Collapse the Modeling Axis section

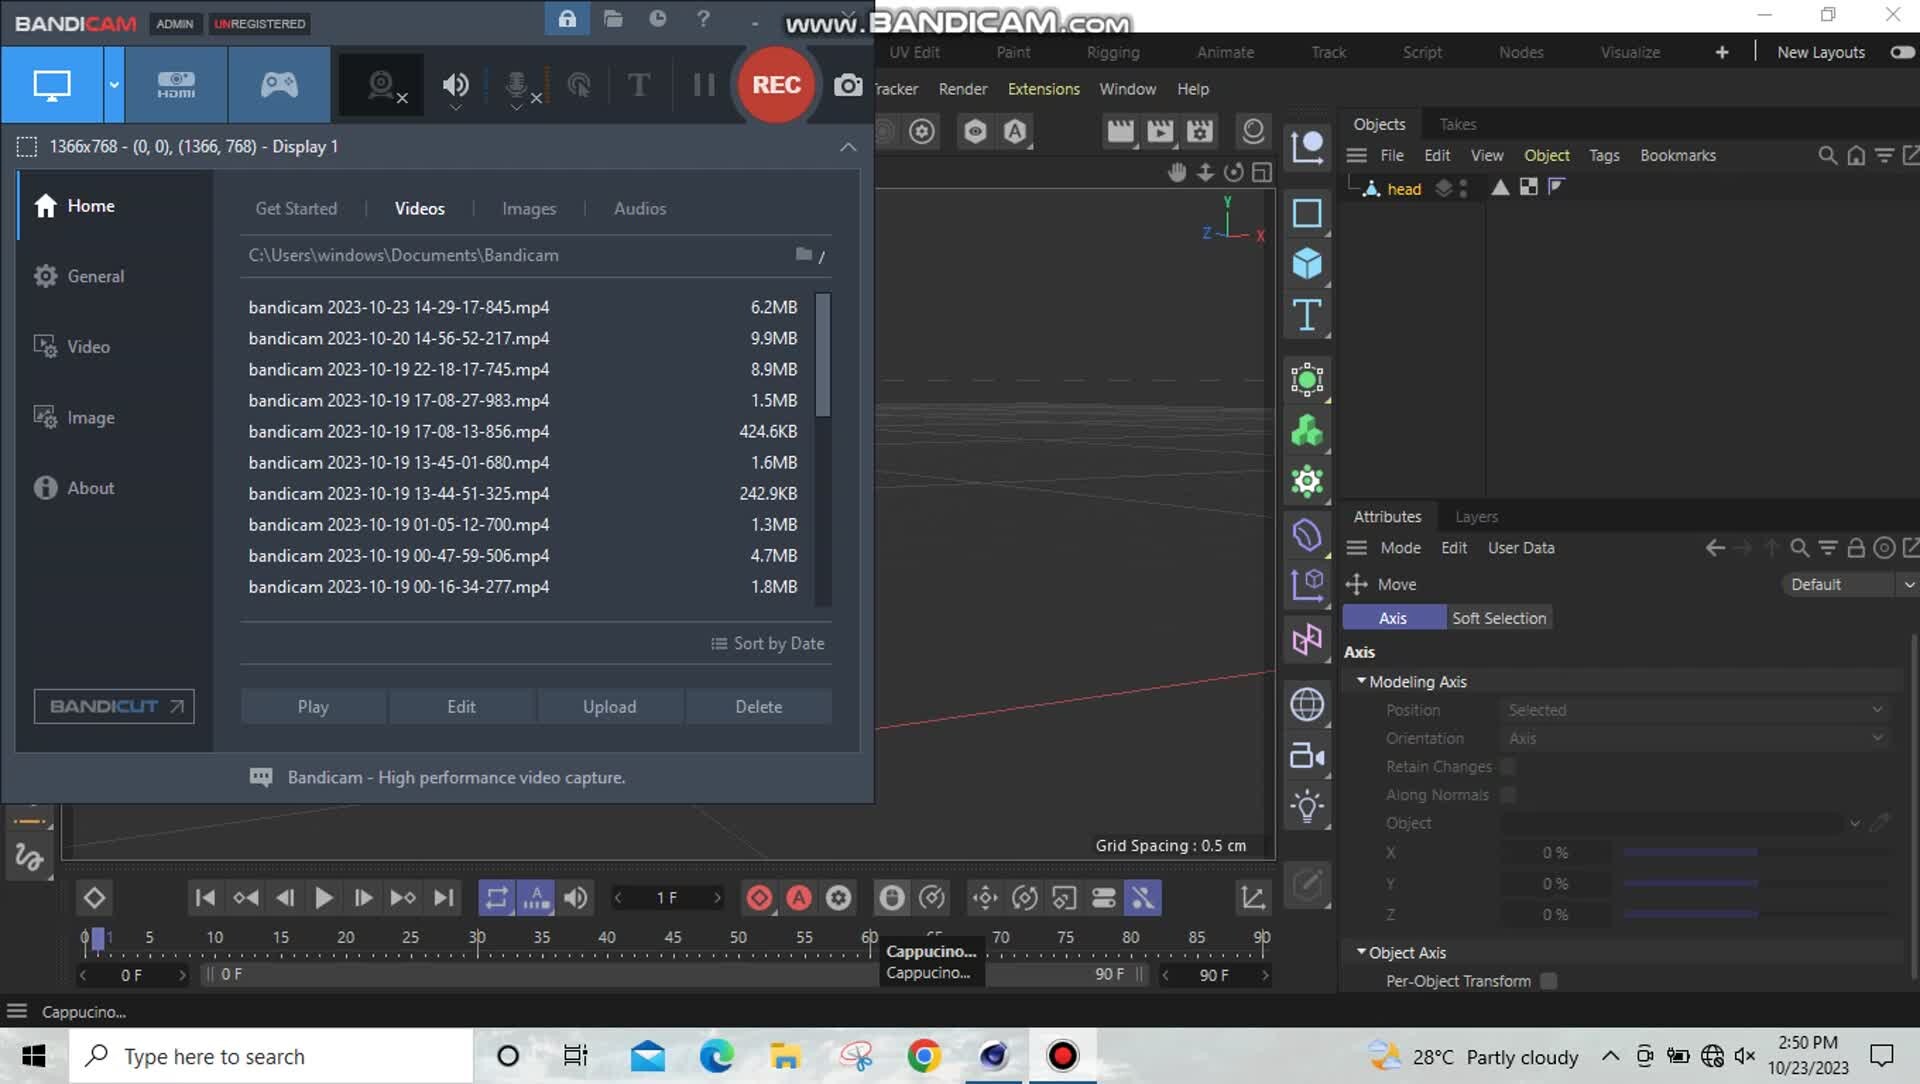(1361, 681)
